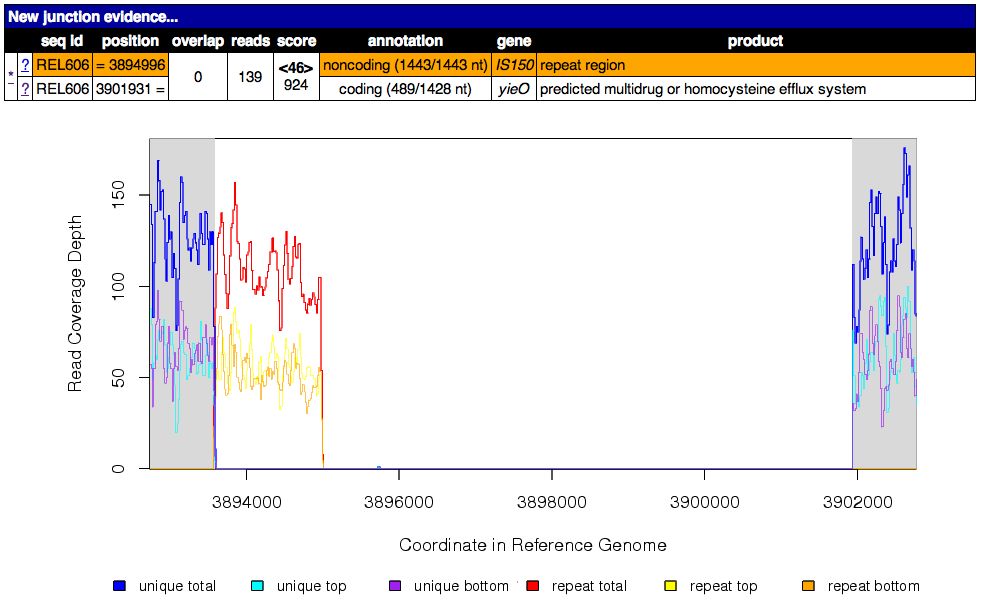Click the 'product' column header

pyautogui.click(x=755, y=41)
